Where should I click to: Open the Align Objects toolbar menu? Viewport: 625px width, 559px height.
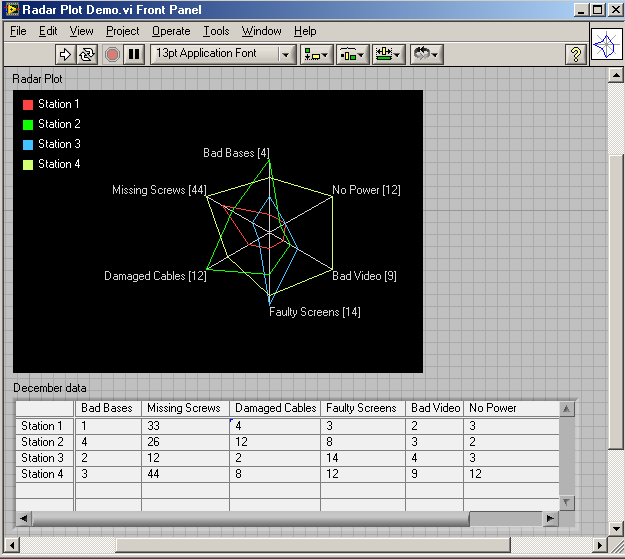pos(316,54)
